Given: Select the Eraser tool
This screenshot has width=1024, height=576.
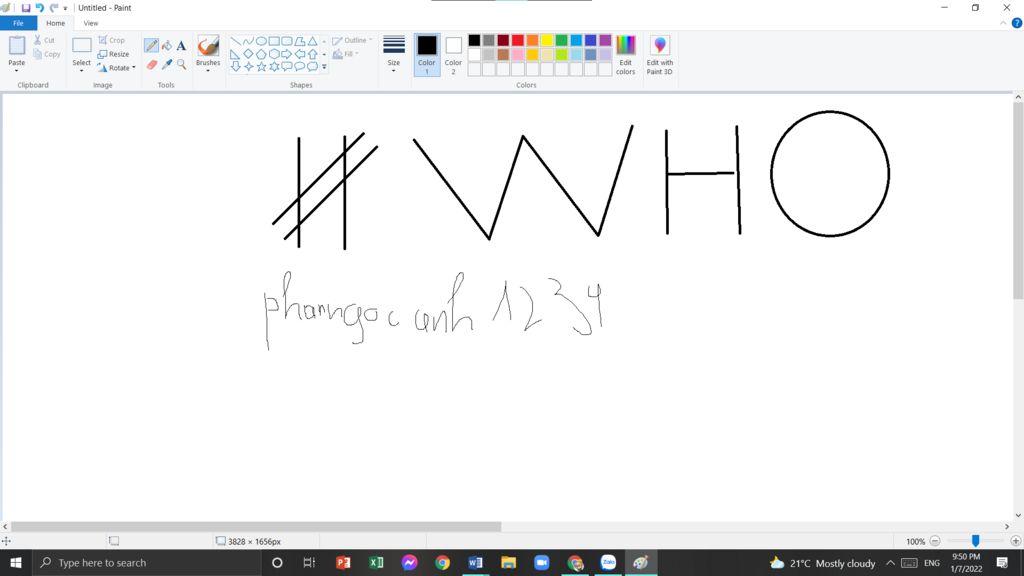Looking at the screenshot, I should point(152,64).
